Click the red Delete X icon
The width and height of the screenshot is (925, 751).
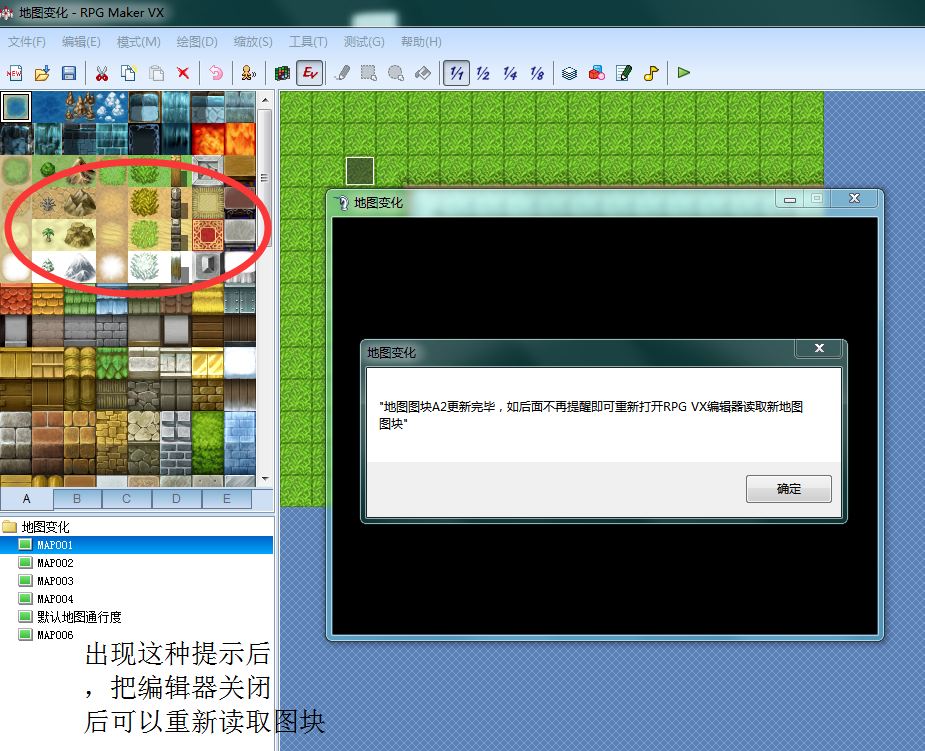pyautogui.click(x=183, y=73)
